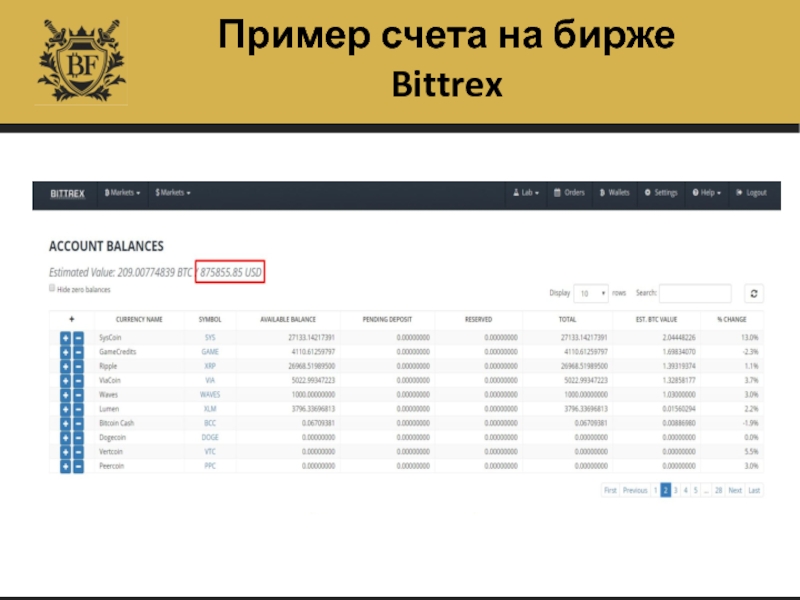Click the minus button in the Vertcoin row
Image resolution: width=800 pixels, height=600 pixels.
point(78,452)
